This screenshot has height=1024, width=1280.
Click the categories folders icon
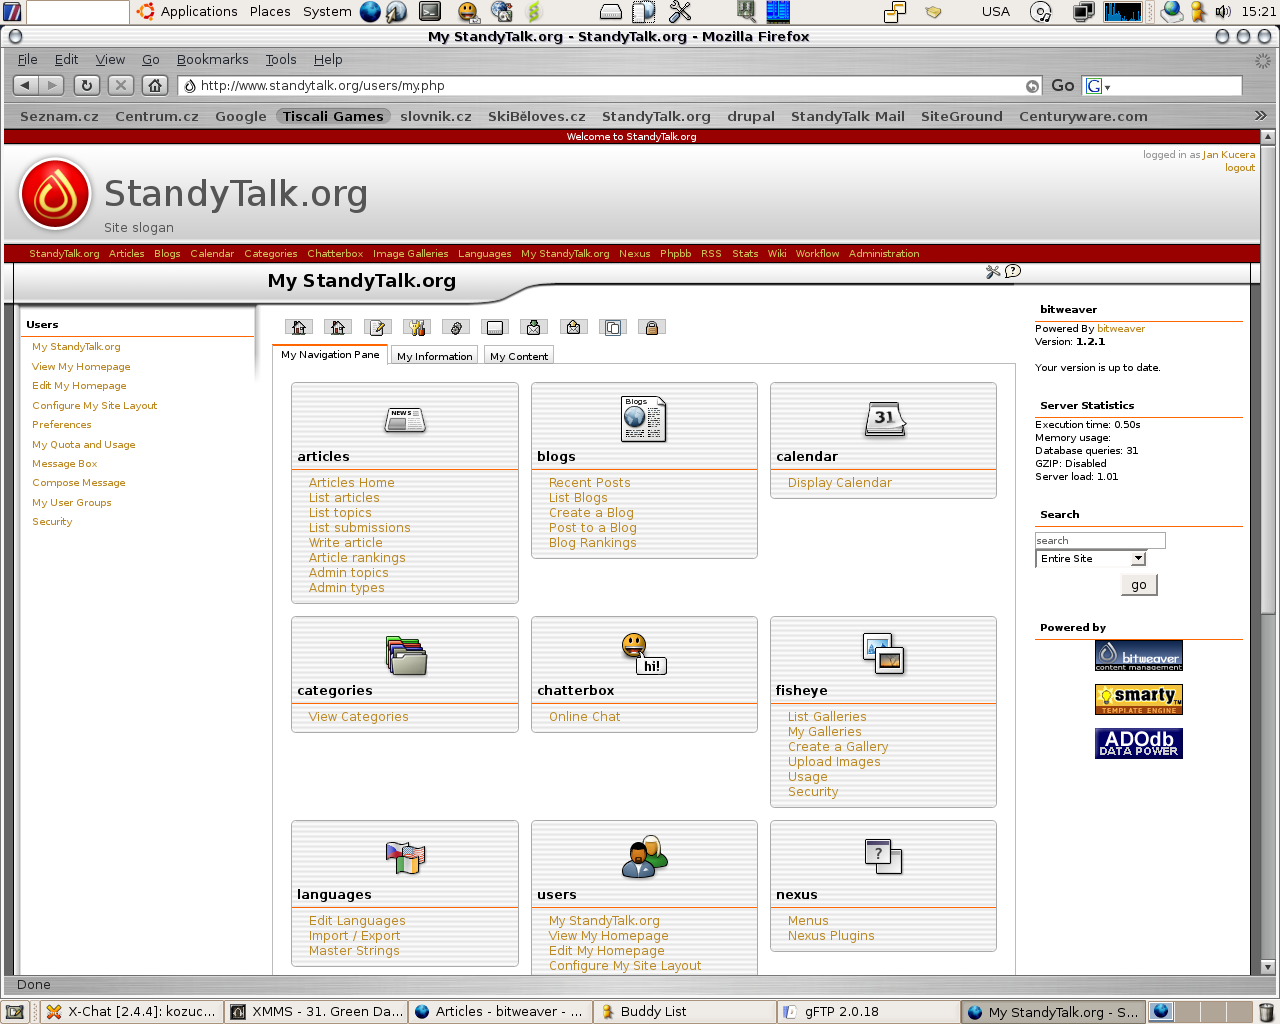406,655
